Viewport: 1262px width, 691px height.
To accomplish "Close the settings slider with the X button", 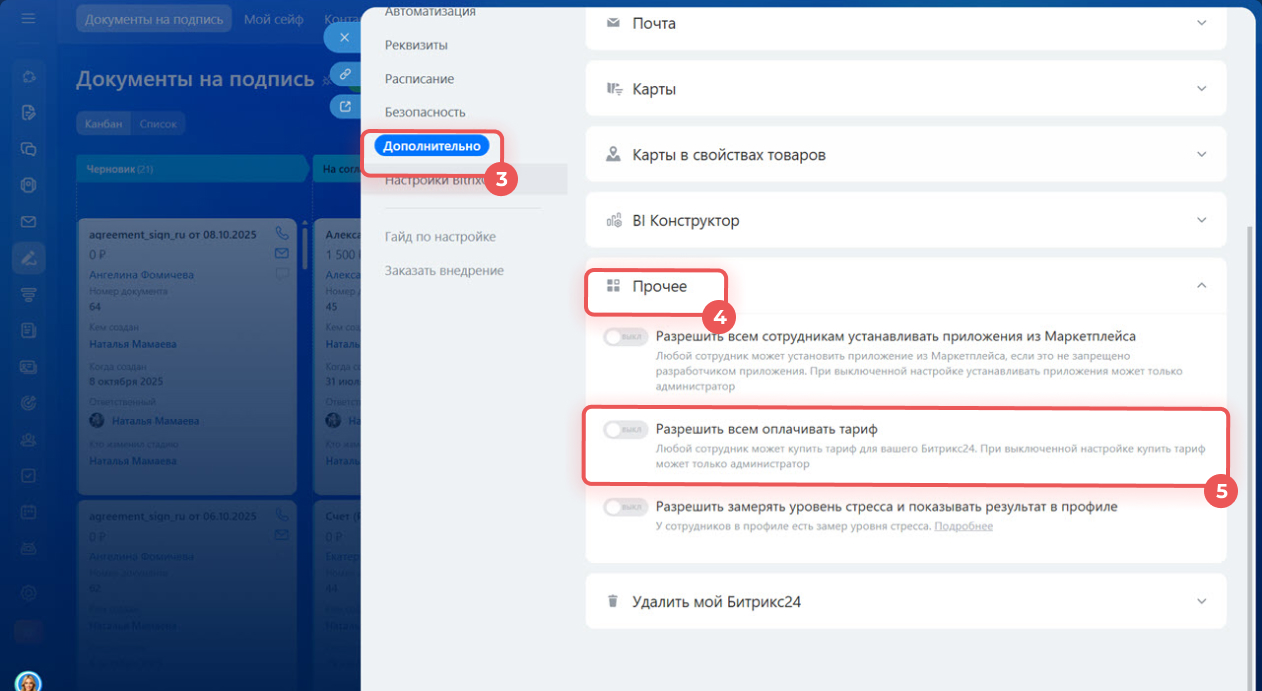I will [x=344, y=37].
